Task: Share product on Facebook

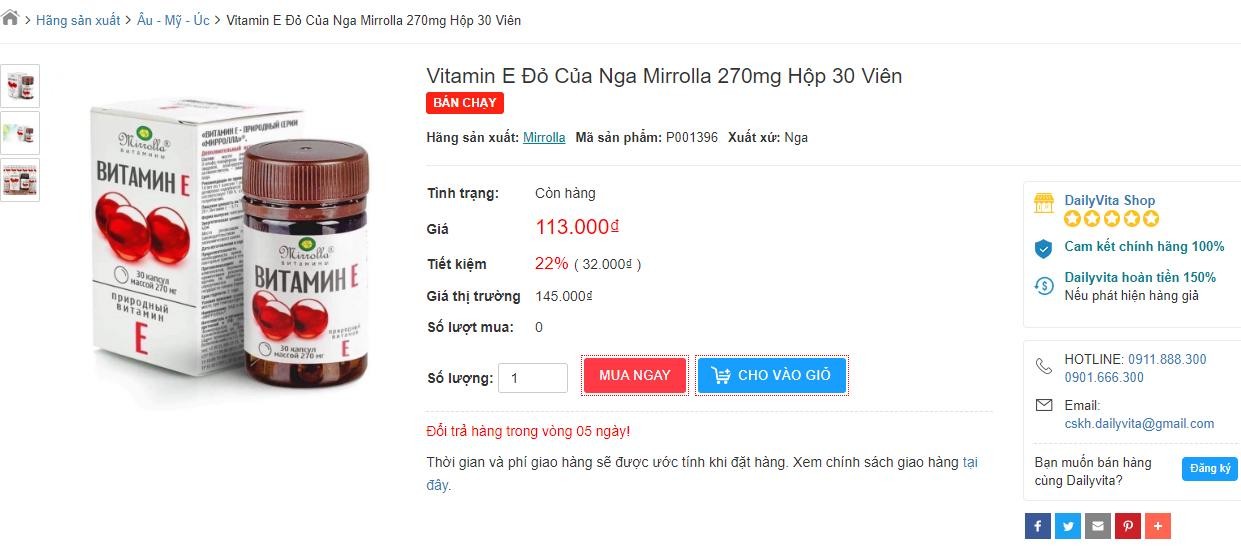Action: [x=1037, y=526]
